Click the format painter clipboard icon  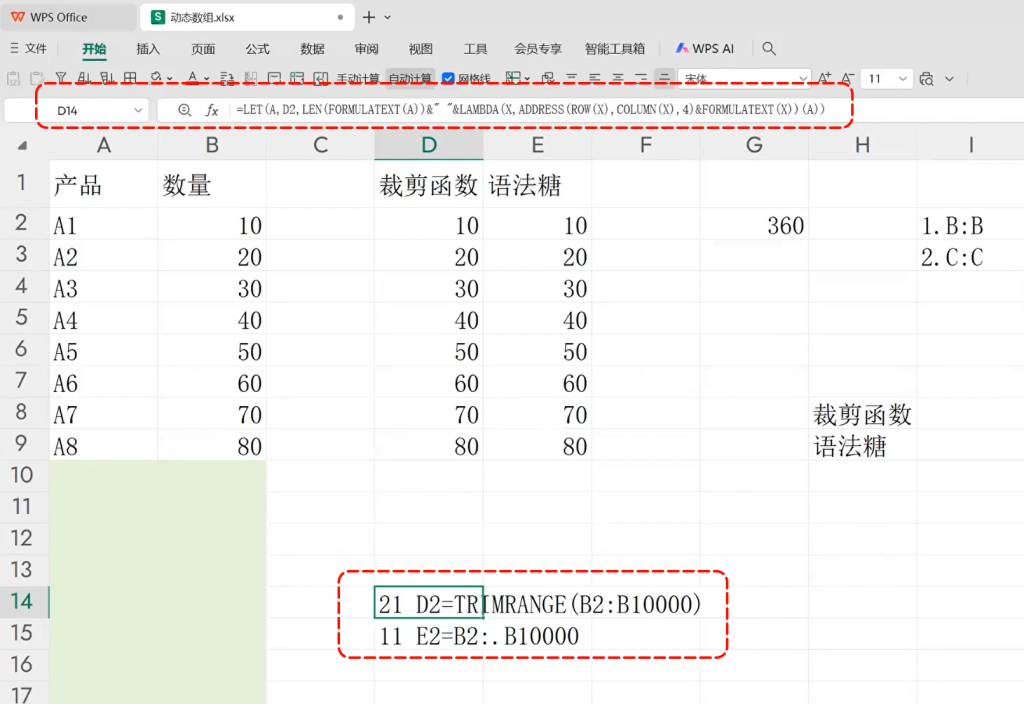(37, 78)
